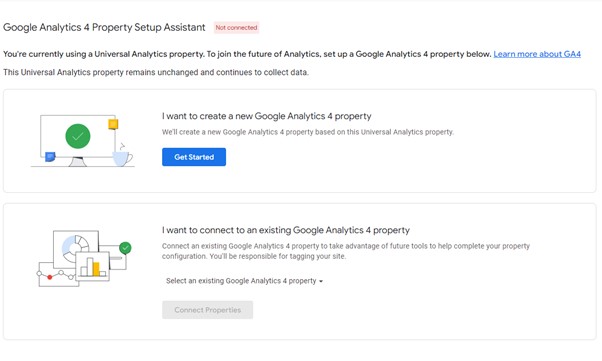Click the bar chart card in illustration
602x361 pixels.
click(x=93, y=266)
